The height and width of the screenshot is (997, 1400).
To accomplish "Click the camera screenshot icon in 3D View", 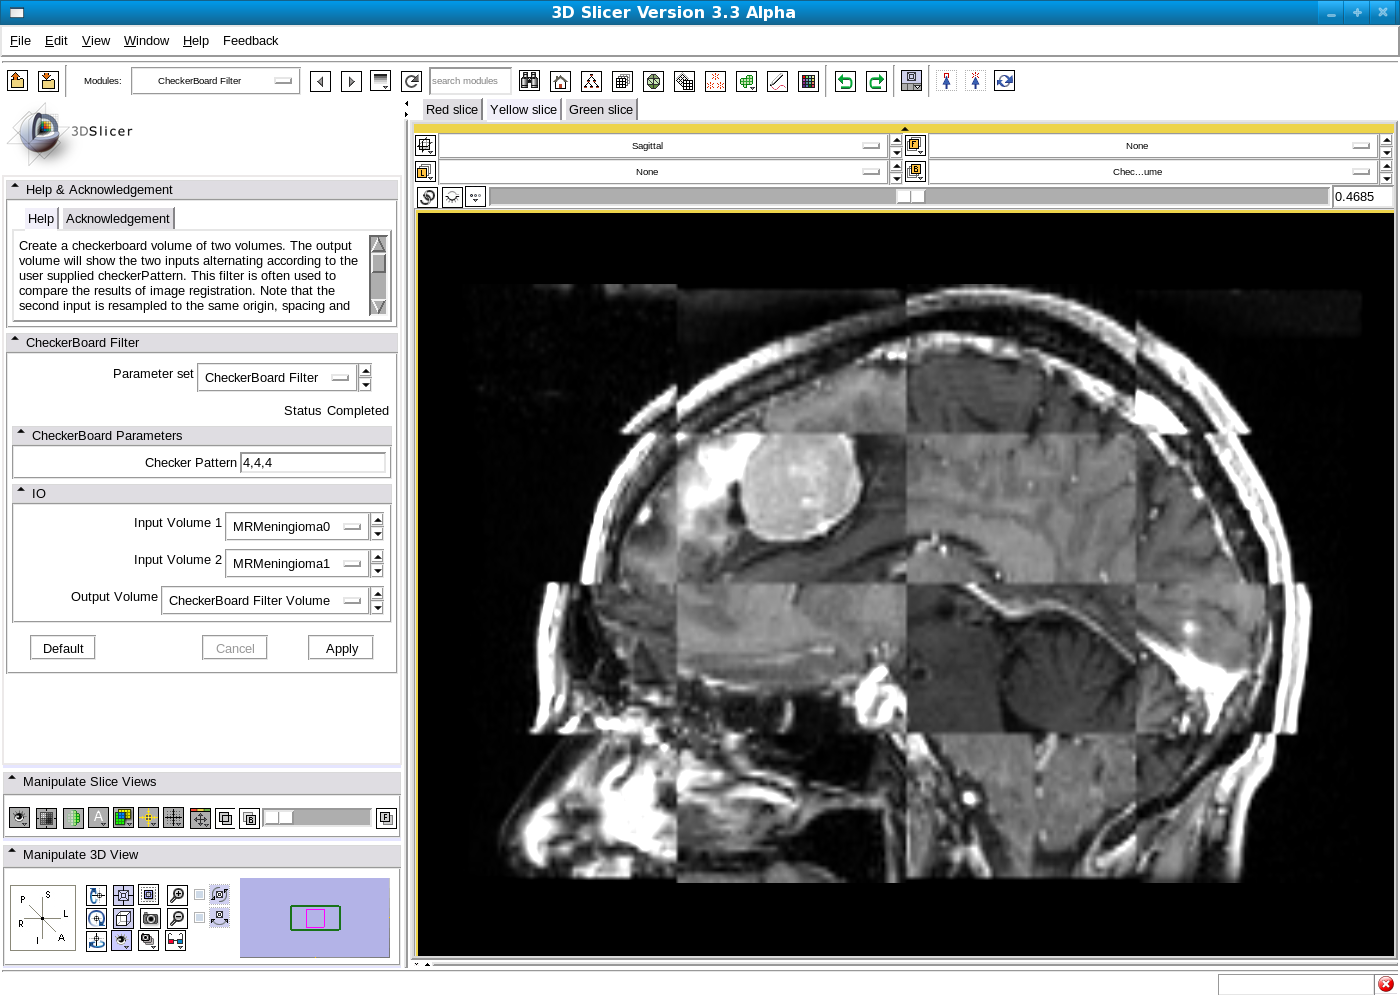I will [150, 918].
